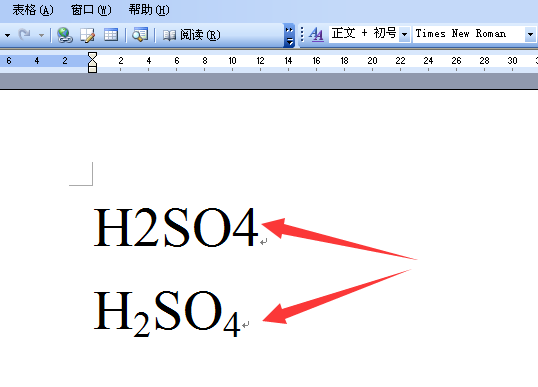Screen dimensions: 538x387
Task: Click toolbar options overflow chevron
Action: (289, 35)
